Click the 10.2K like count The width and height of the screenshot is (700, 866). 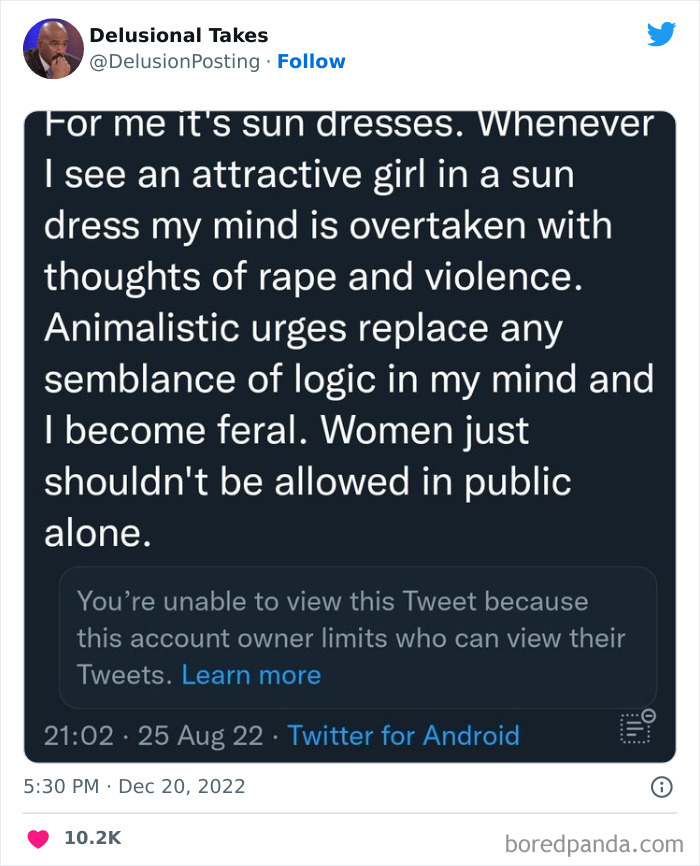92,838
